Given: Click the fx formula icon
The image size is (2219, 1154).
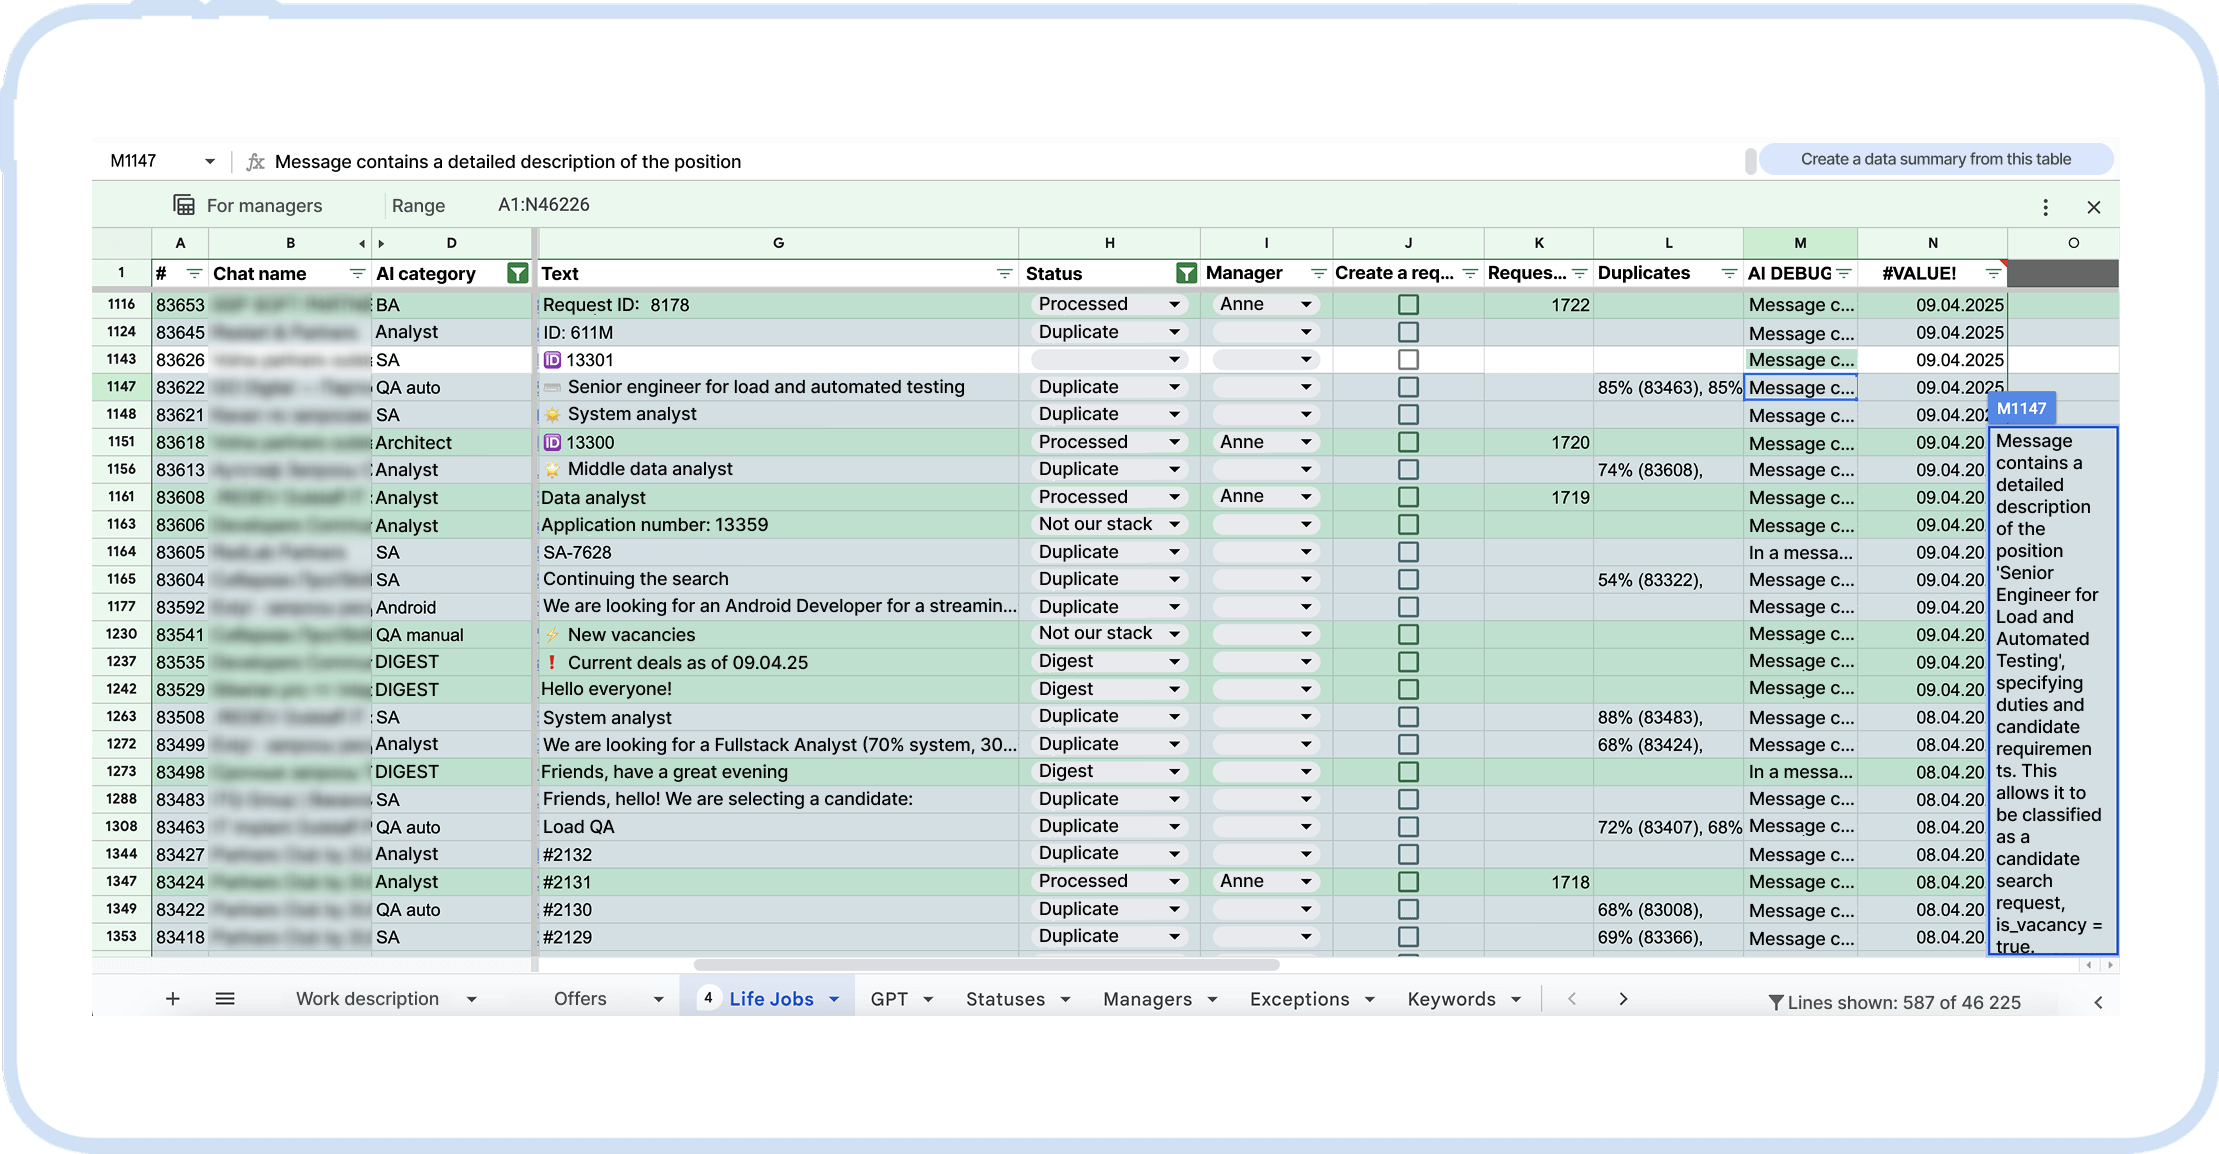Looking at the screenshot, I should [x=255, y=162].
